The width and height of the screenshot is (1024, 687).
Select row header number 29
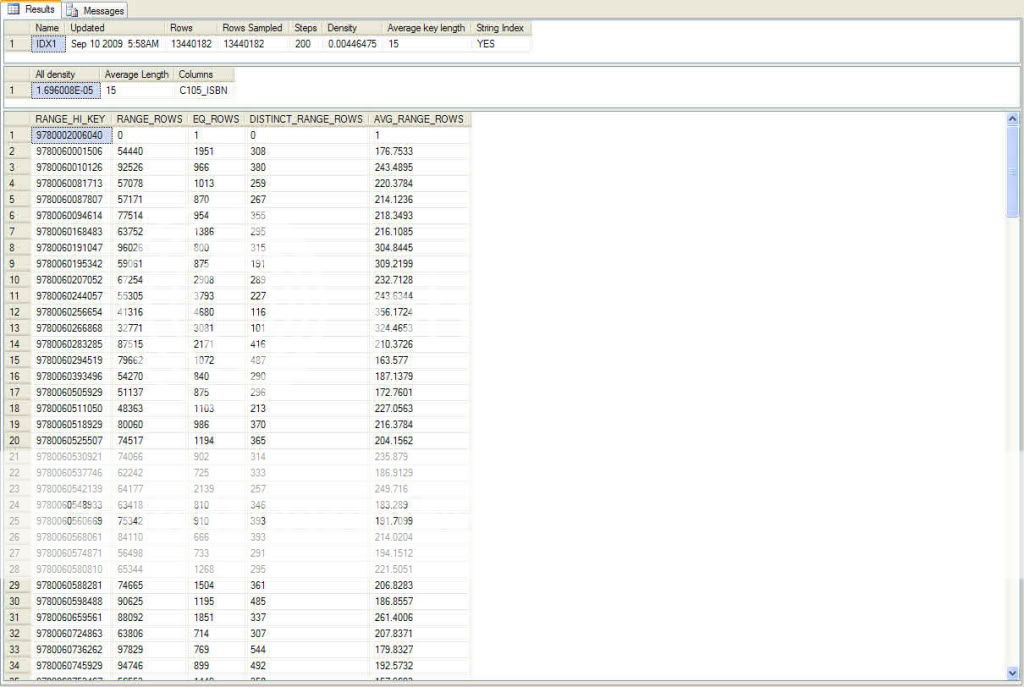coord(17,585)
